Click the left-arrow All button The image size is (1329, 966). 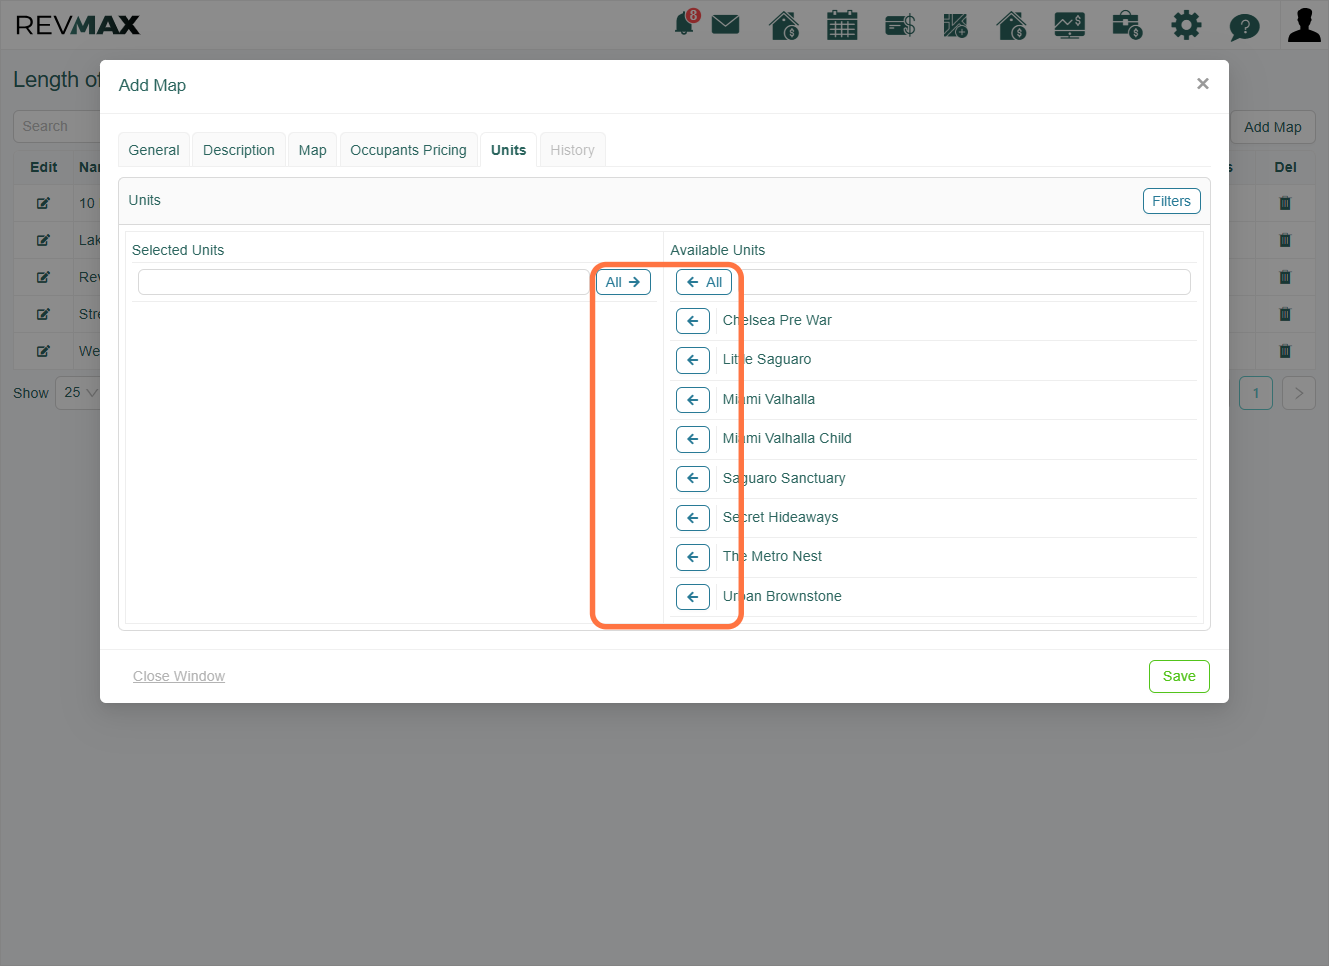pos(704,282)
